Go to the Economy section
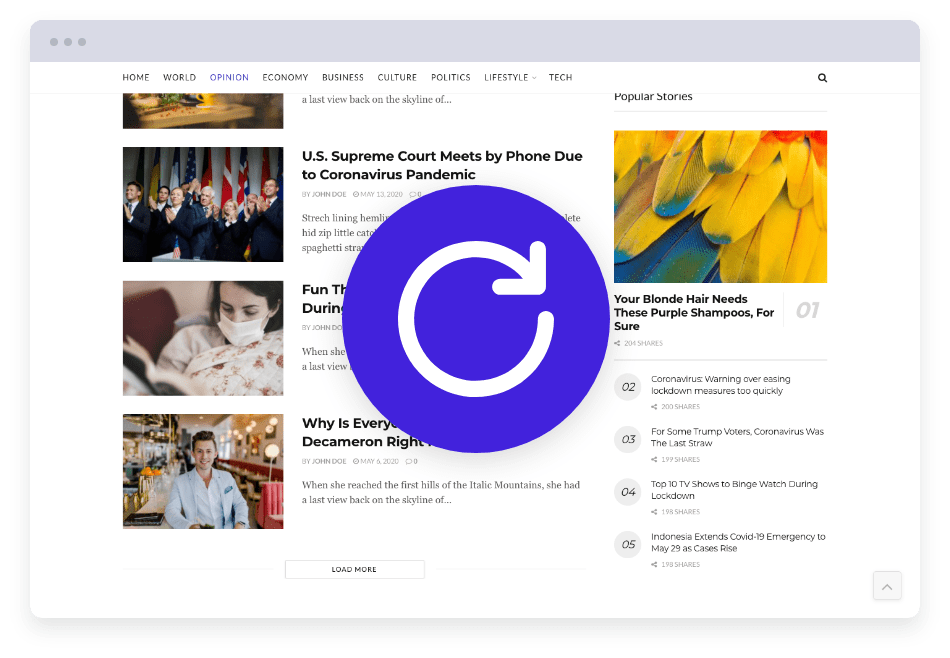Image resolution: width=950 pixels, height=658 pixels. (285, 77)
